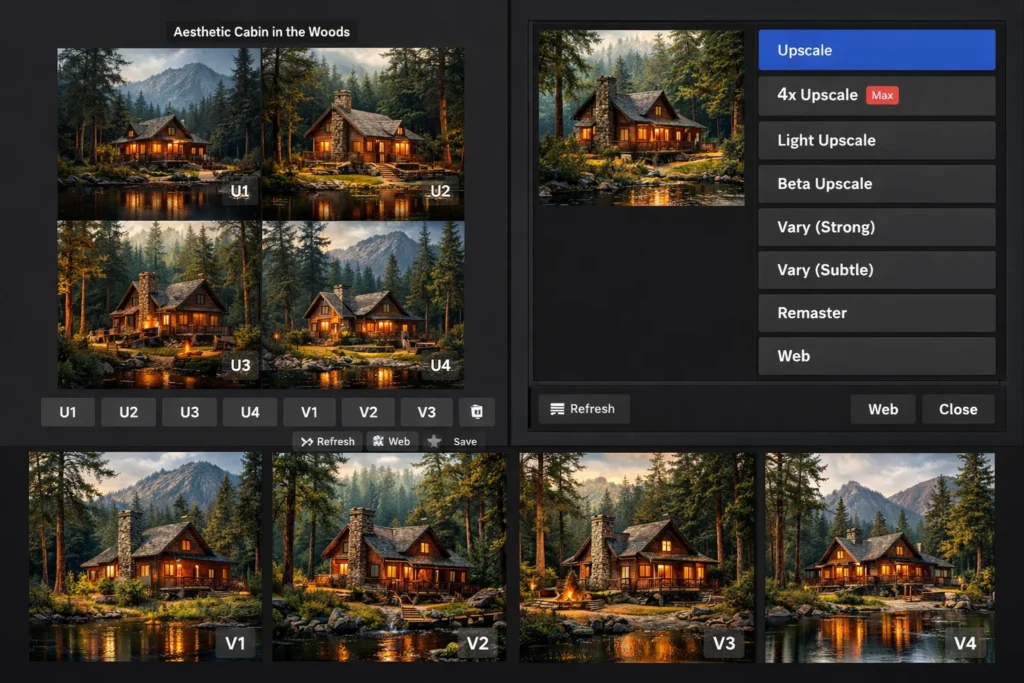Click U4 to upscale the fourth image
Screen dimensions: 1024x683
248,411
